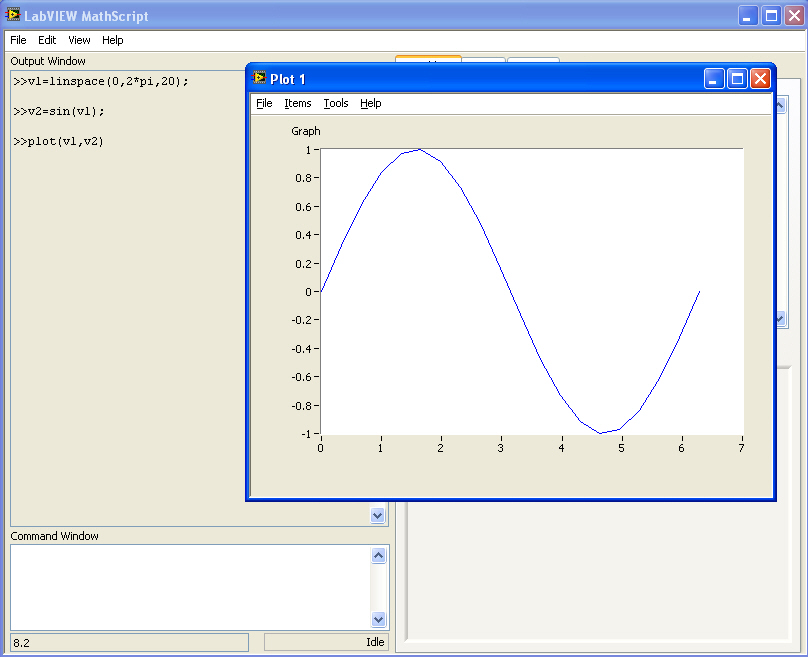Maximize the Plot 1 window
The width and height of the screenshot is (808, 657).
[737, 79]
